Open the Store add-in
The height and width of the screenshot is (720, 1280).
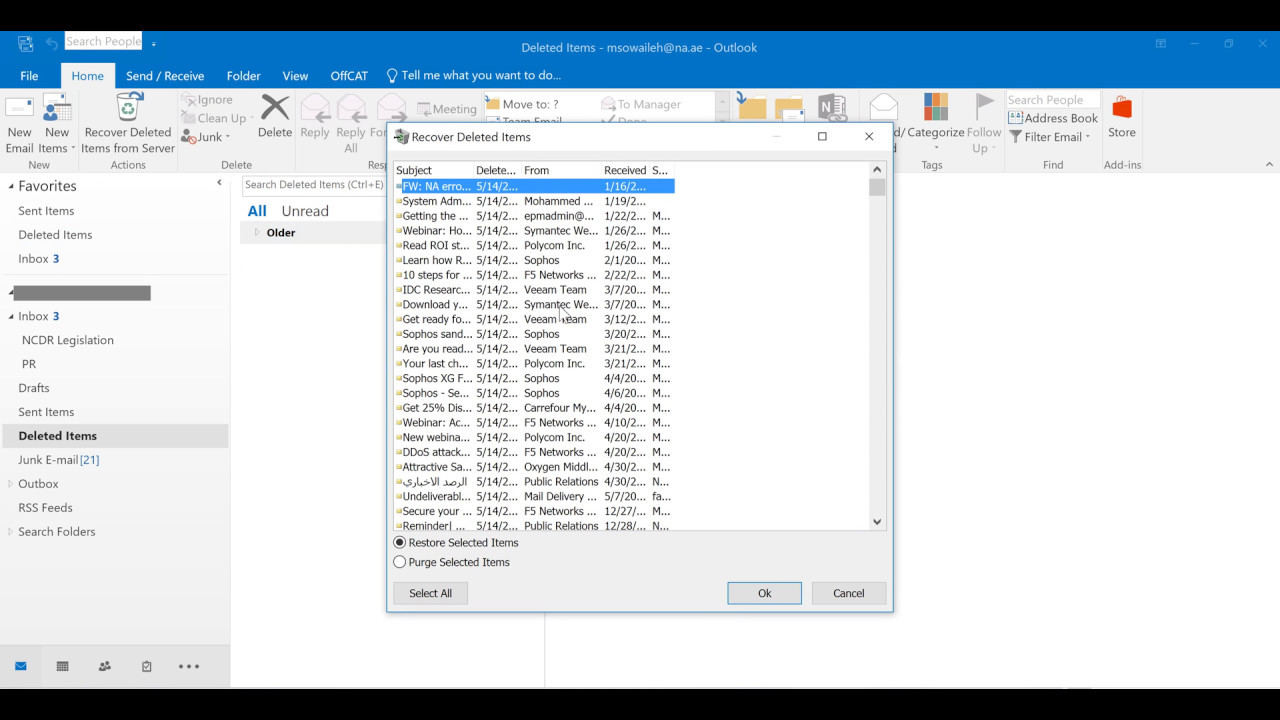1122,118
